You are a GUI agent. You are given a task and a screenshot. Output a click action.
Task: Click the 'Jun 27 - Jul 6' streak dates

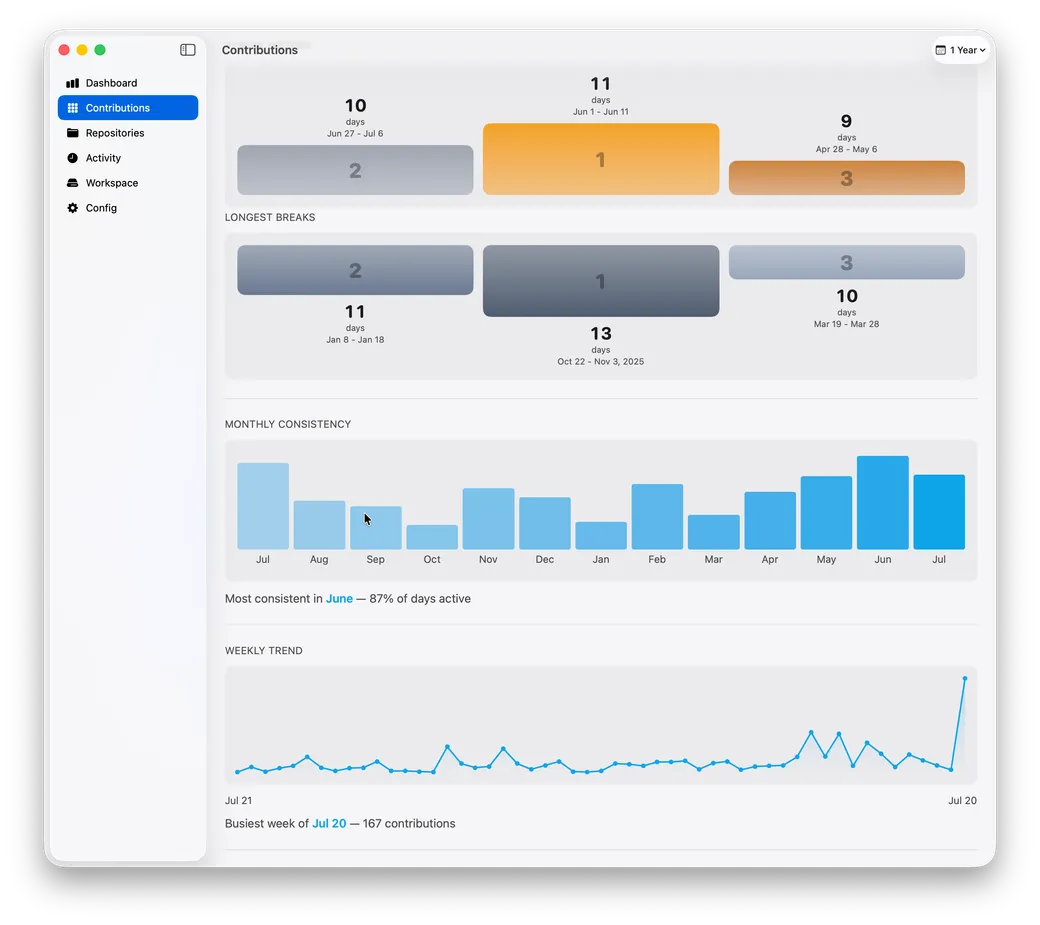click(x=355, y=133)
